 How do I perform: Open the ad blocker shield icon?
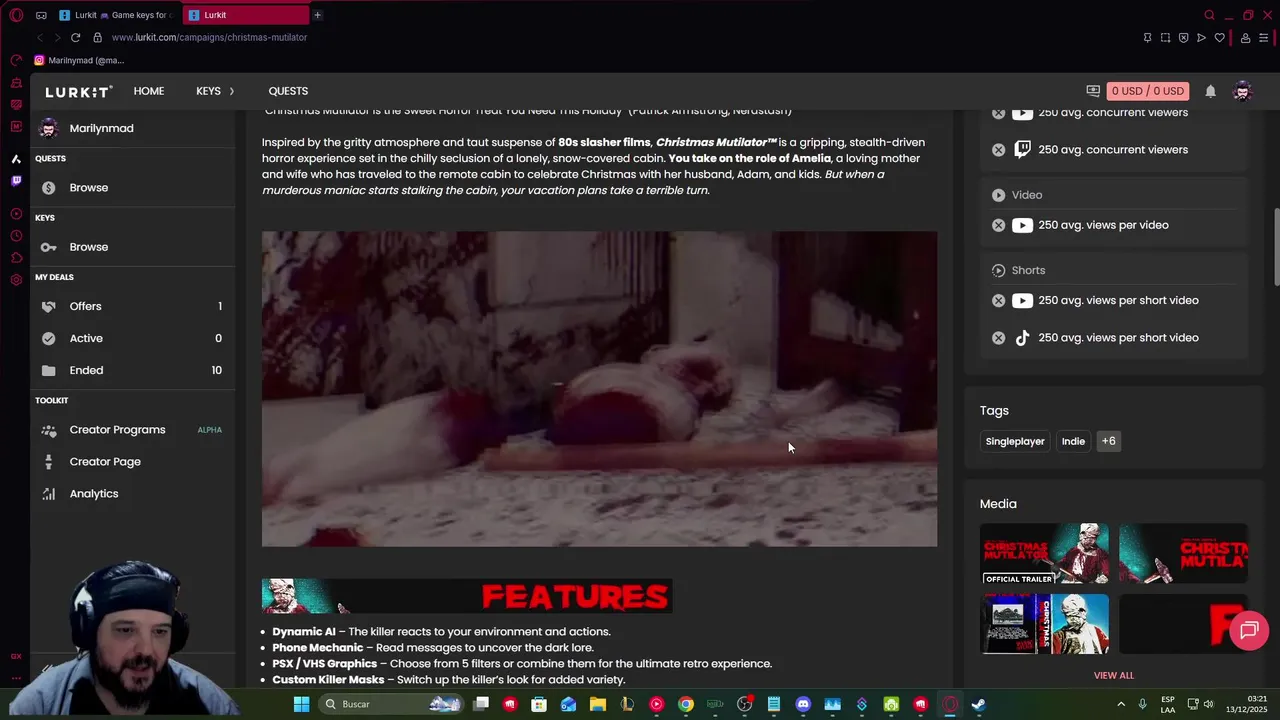[x=1183, y=38]
